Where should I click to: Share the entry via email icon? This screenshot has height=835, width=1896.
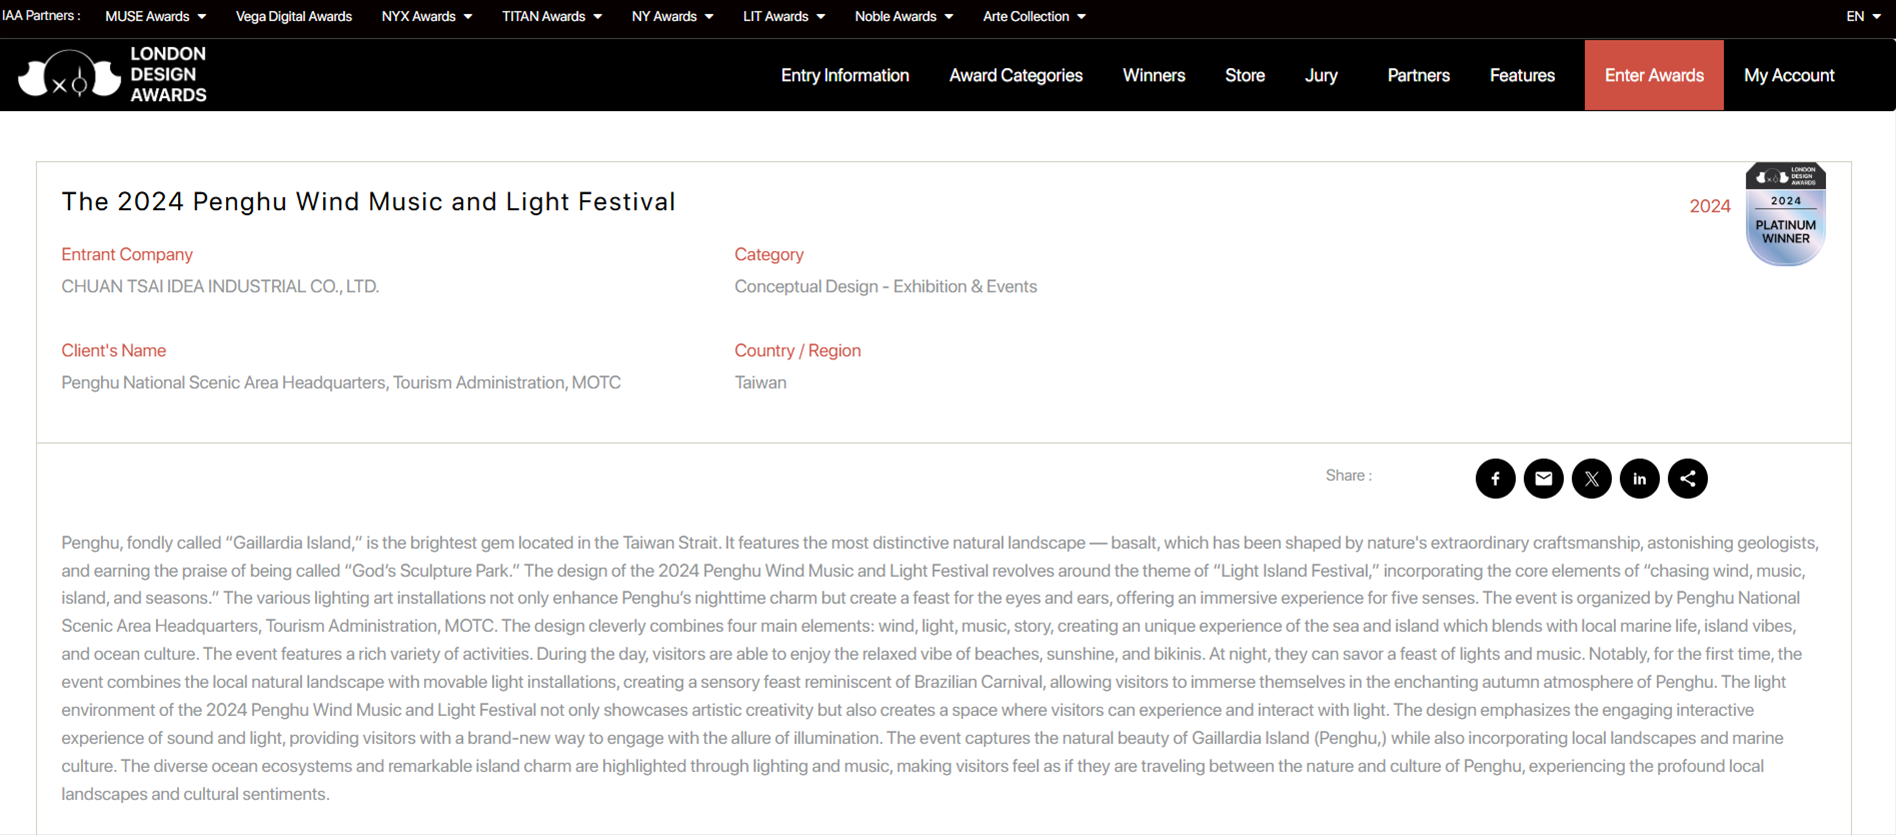(1543, 478)
